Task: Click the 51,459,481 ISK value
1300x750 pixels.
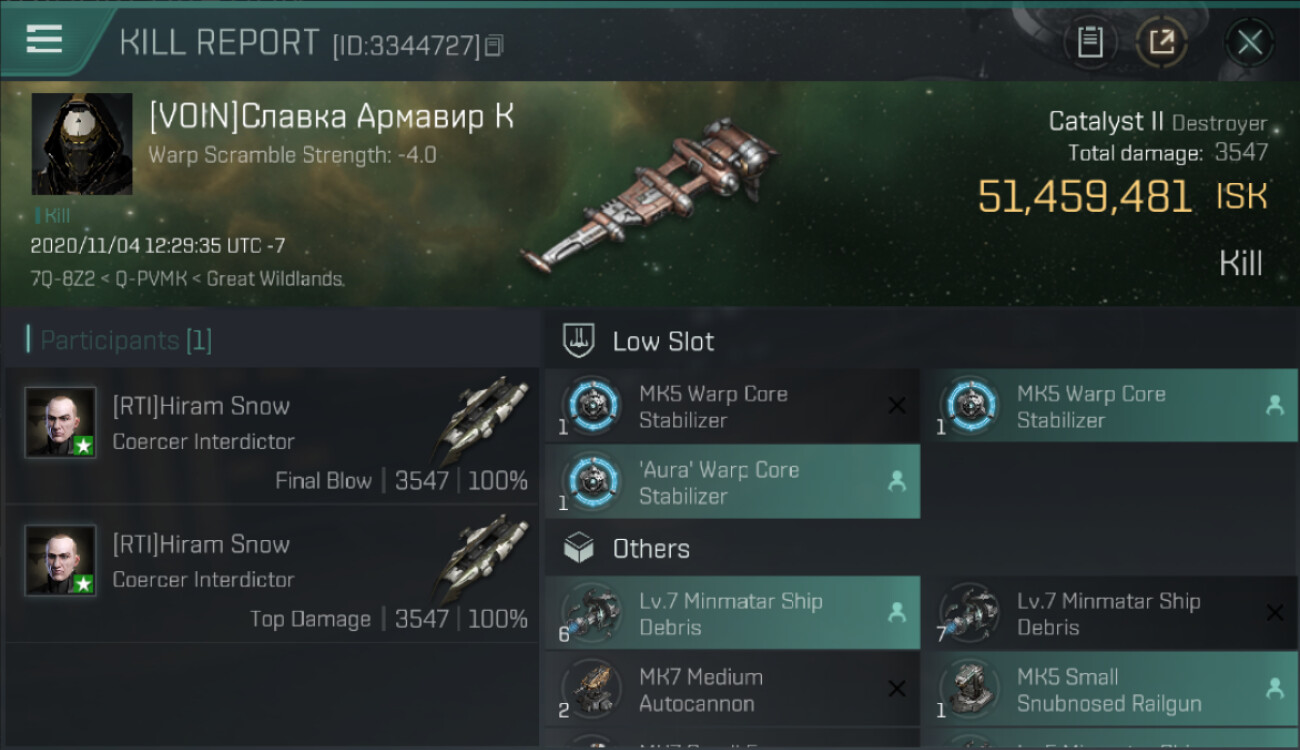Action: [x=1084, y=197]
